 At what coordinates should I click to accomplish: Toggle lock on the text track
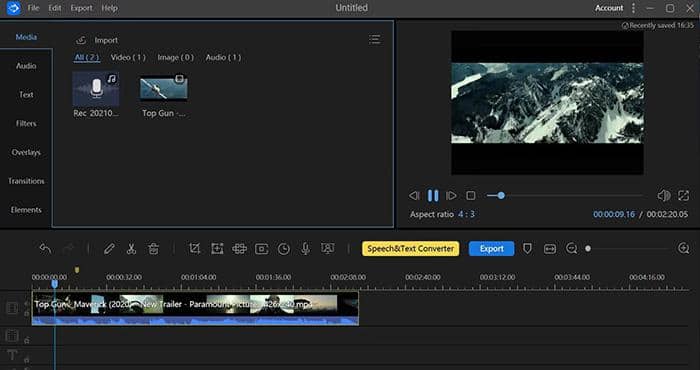26,359
